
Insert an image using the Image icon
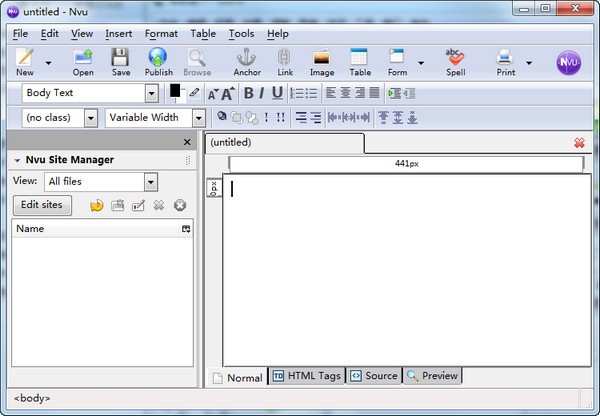coord(322,62)
